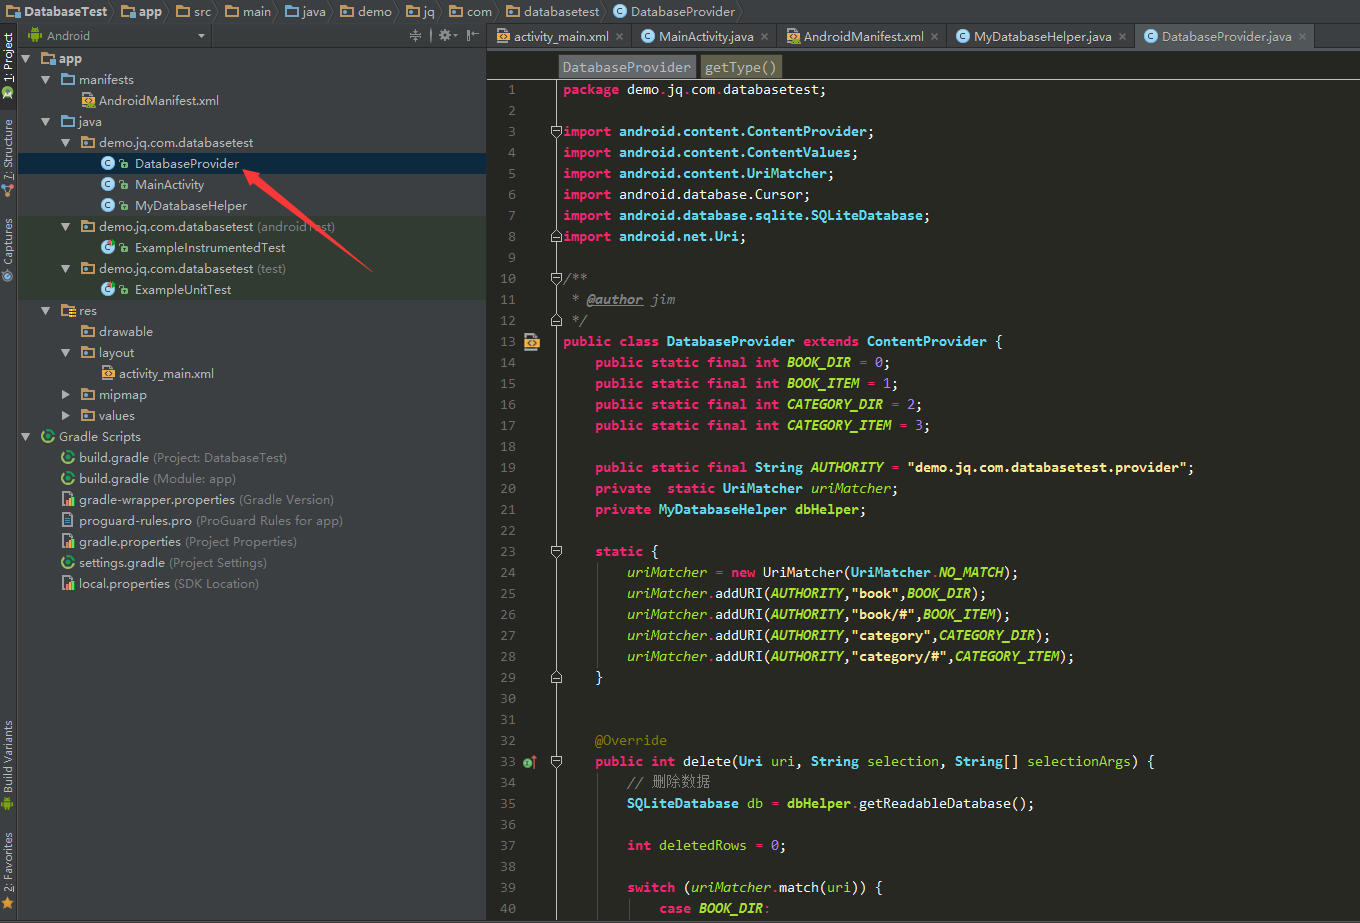Switch to the MainActivity.java editor tab
The height and width of the screenshot is (923, 1360).
coord(705,36)
